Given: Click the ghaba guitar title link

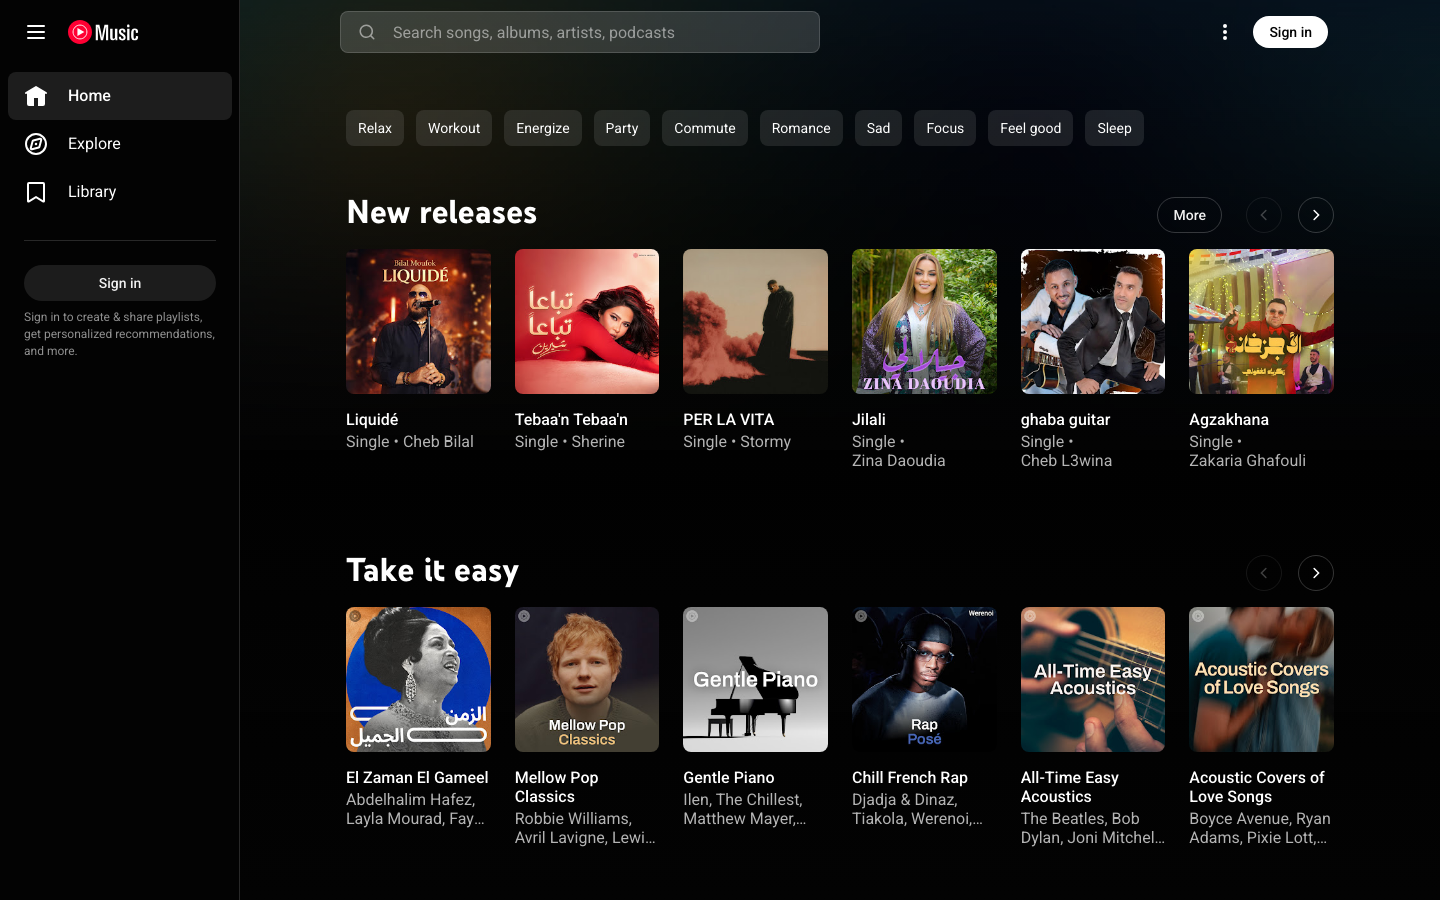Looking at the screenshot, I should click(x=1065, y=420).
